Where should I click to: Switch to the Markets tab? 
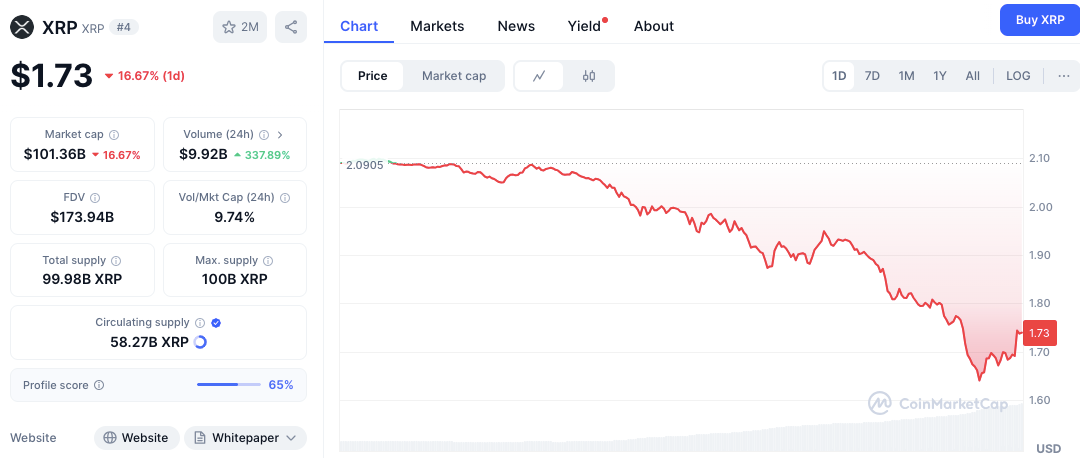coord(437,26)
